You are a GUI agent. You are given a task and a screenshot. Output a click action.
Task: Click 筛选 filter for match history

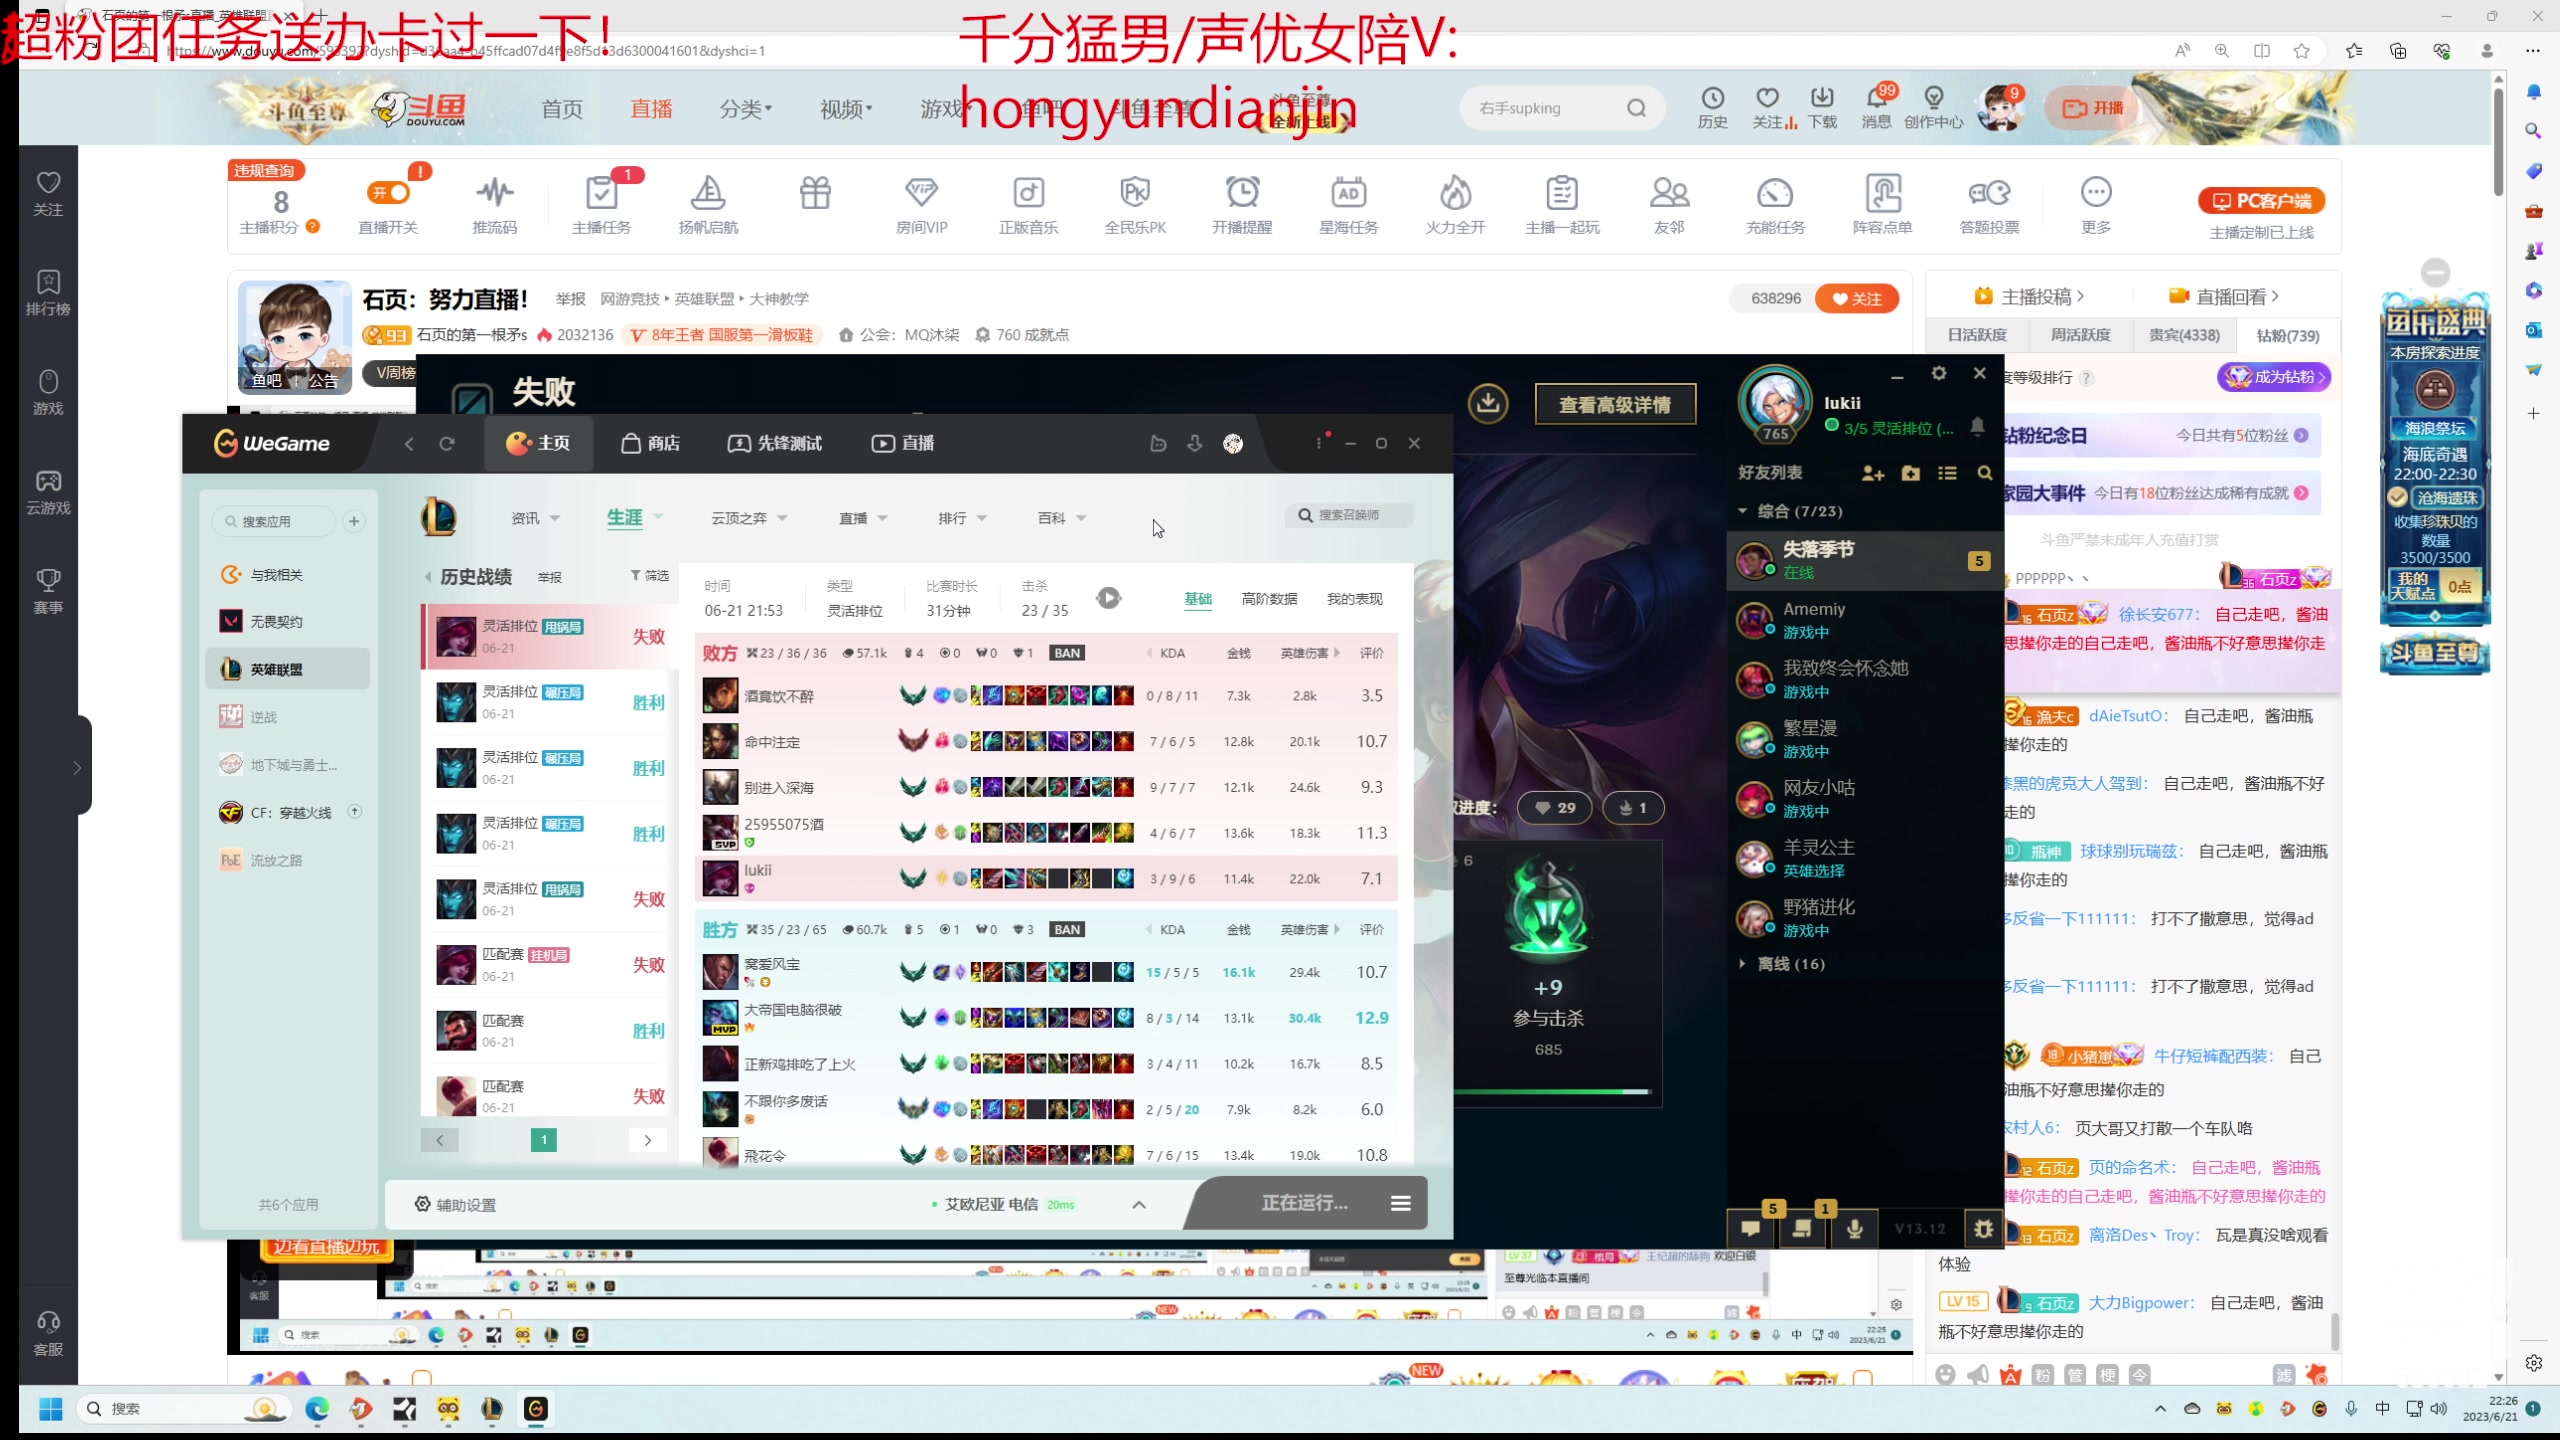pyautogui.click(x=649, y=576)
